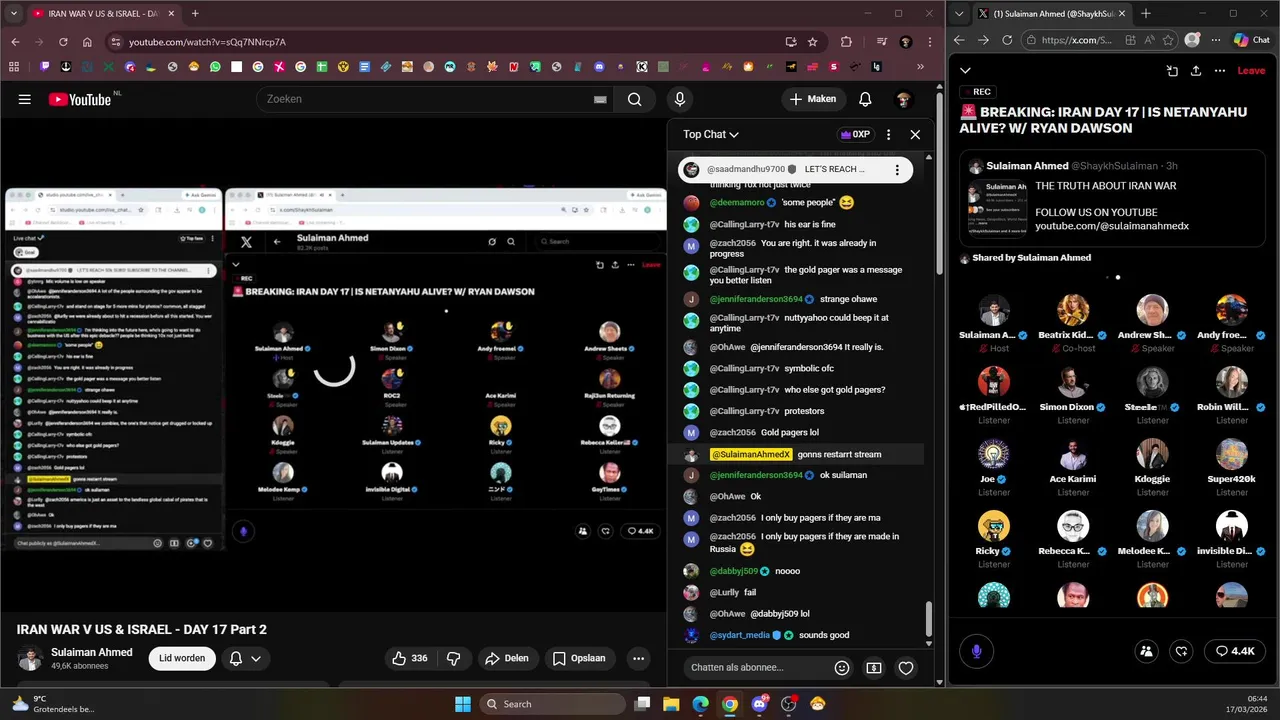Open more actions under the YouTube video

(x=638, y=658)
